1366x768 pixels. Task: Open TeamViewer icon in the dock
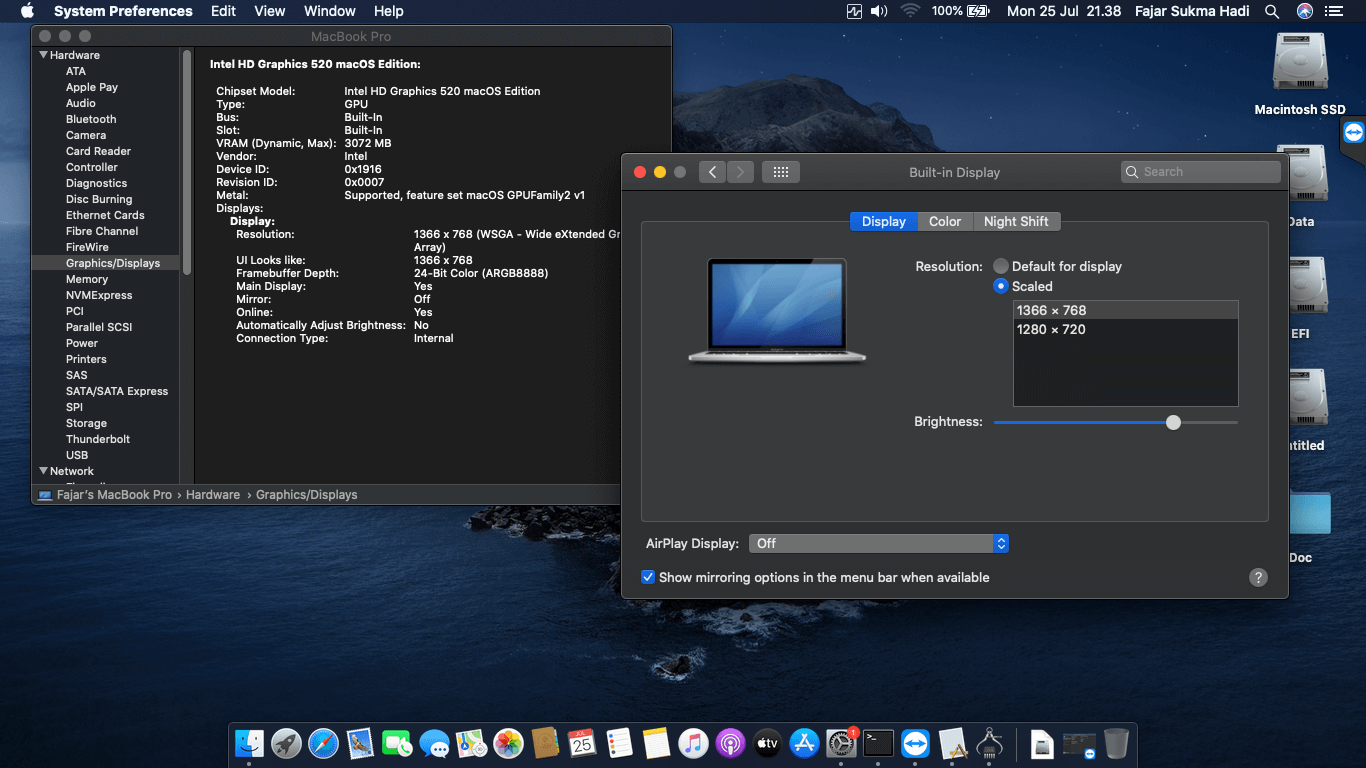[915, 743]
